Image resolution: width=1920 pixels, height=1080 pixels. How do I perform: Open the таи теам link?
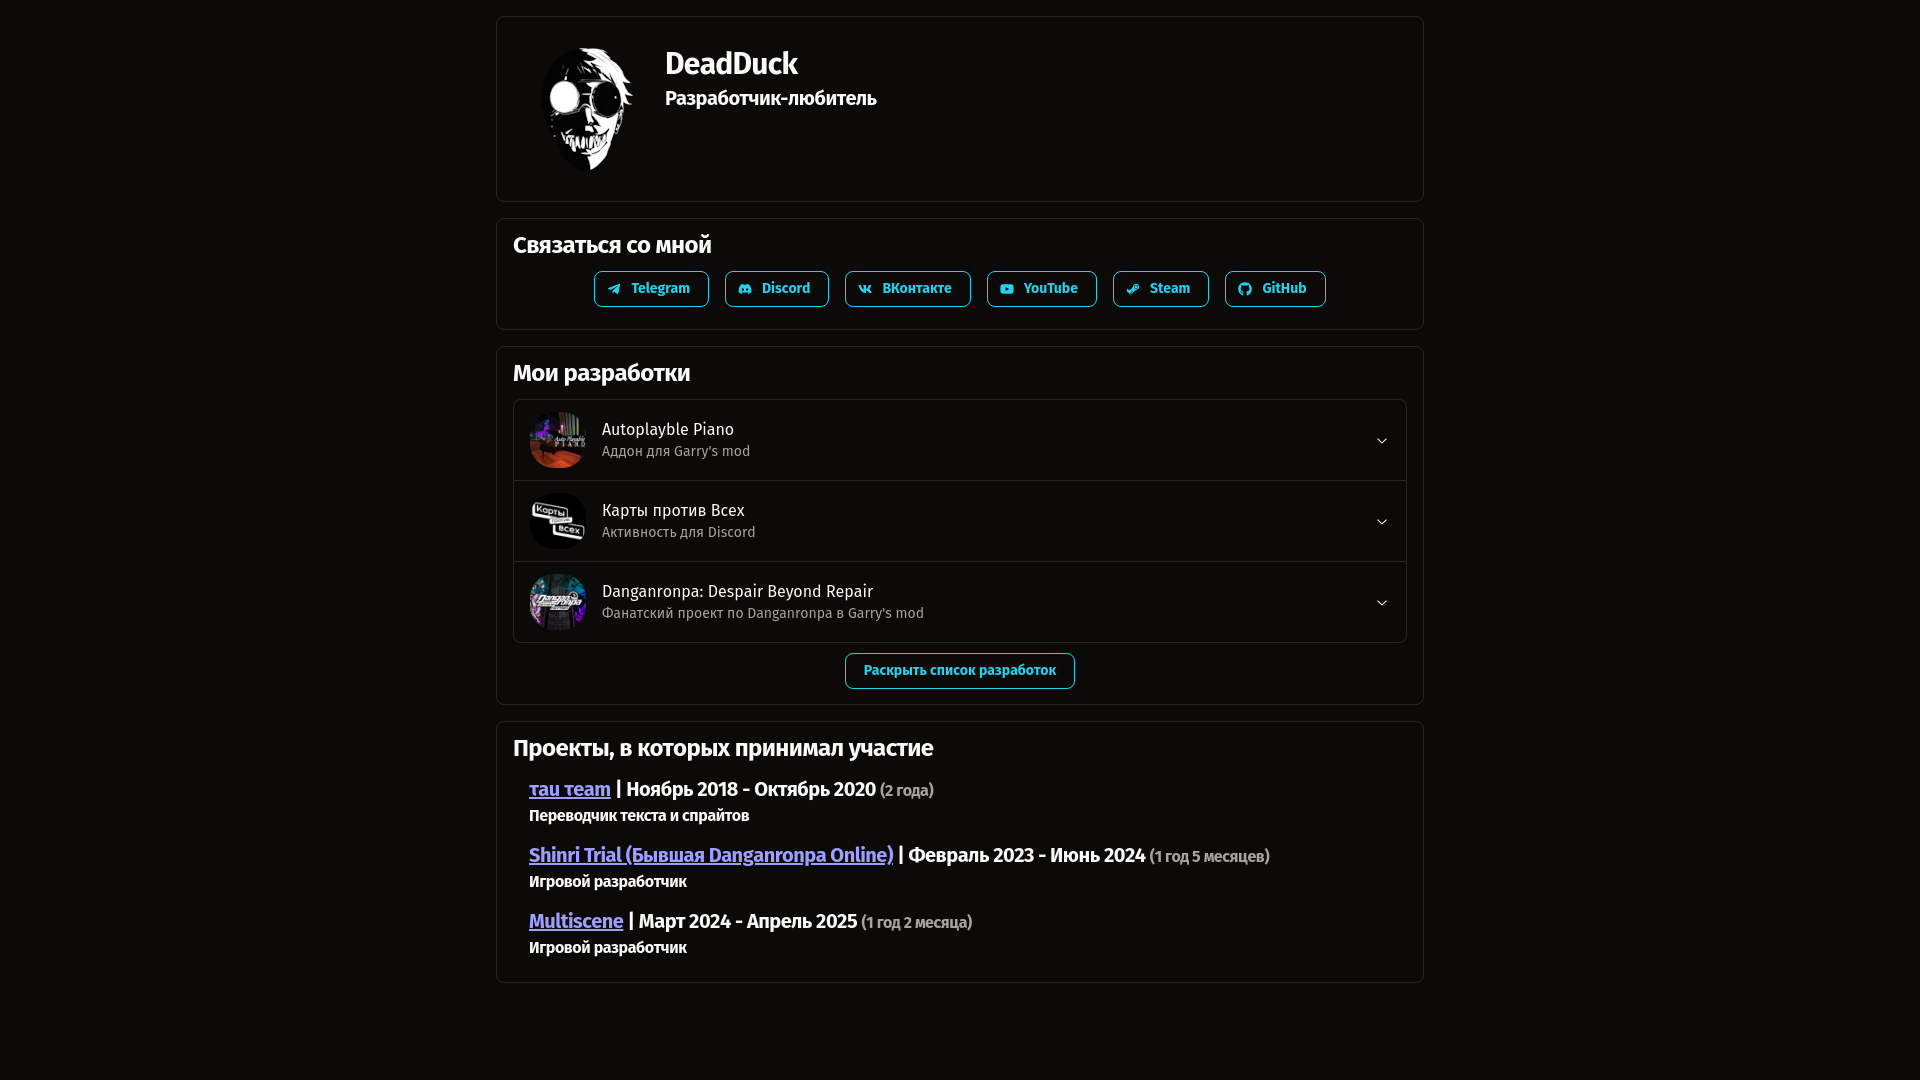tap(570, 789)
